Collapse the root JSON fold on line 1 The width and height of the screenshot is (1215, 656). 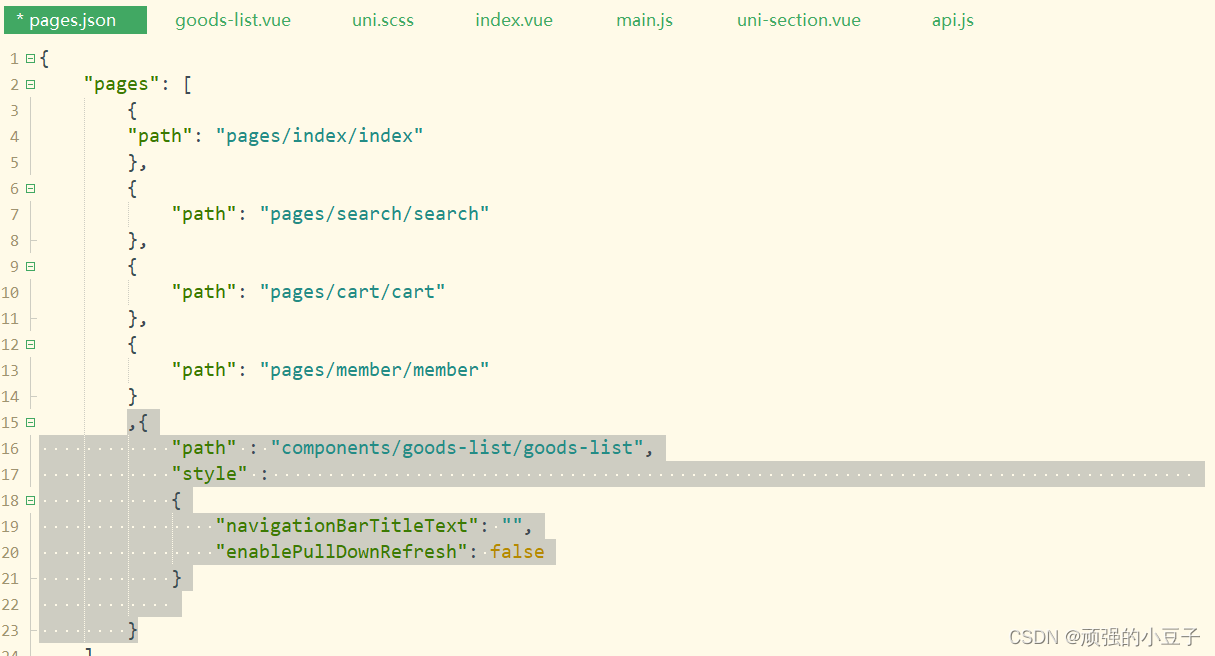pos(29,58)
